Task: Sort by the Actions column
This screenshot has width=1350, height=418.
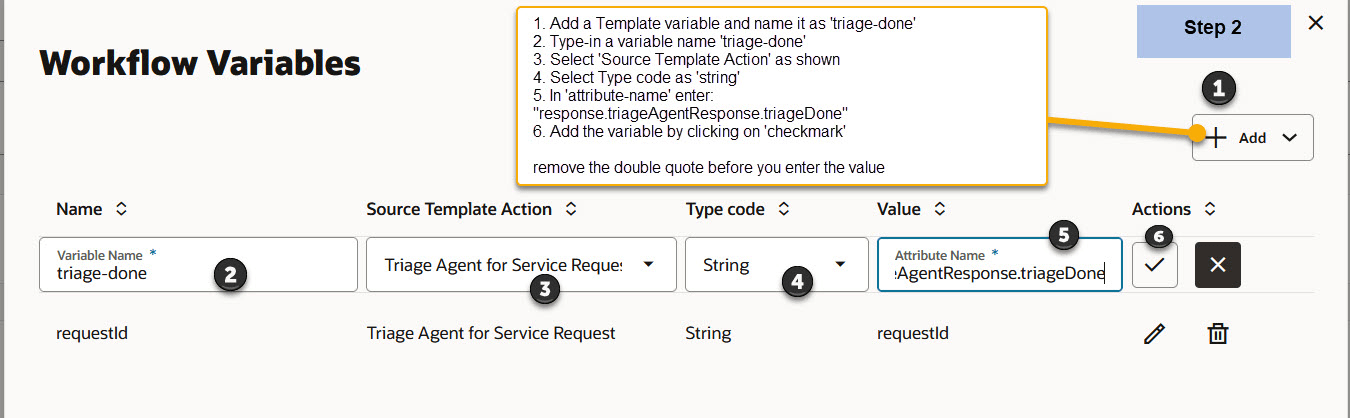Action: pos(1210,209)
